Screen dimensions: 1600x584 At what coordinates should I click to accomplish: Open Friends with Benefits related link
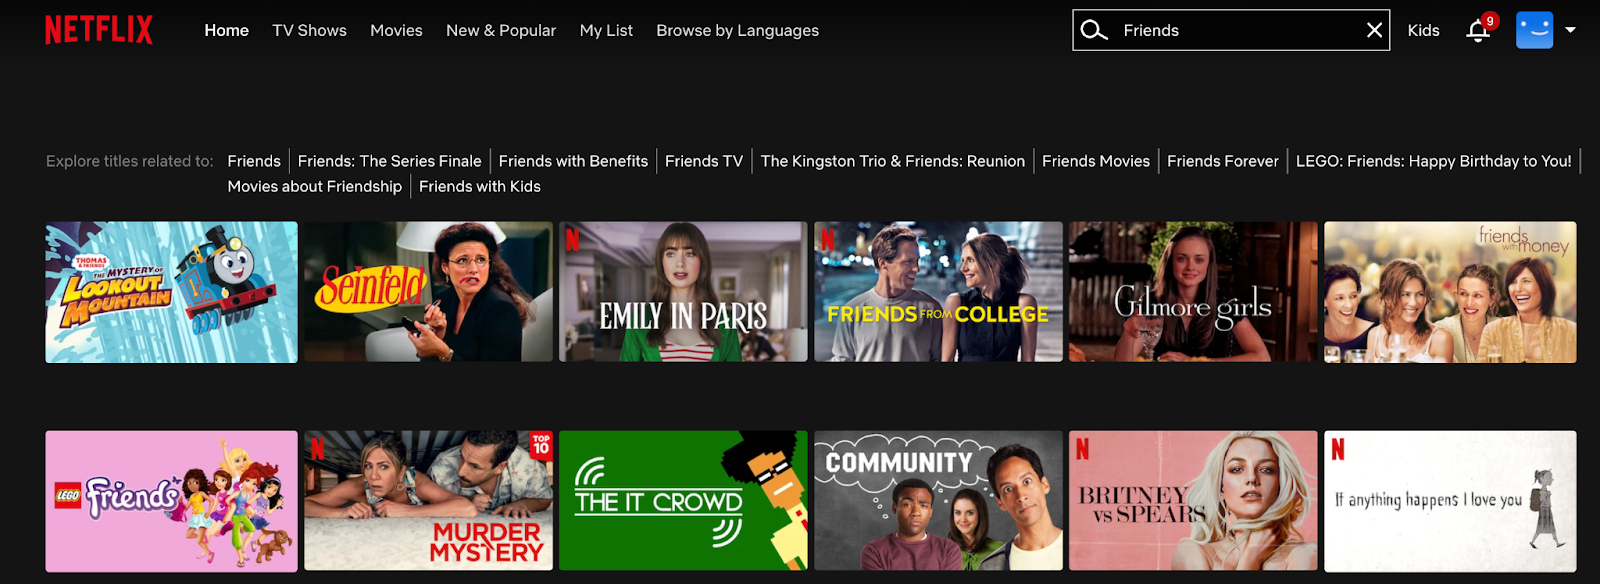(x=573, y=161)
